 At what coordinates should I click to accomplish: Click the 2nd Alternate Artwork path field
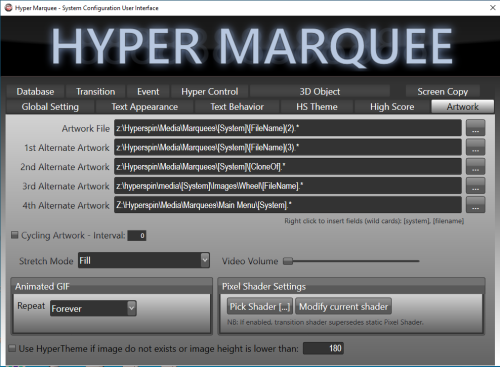pos(288,167)
